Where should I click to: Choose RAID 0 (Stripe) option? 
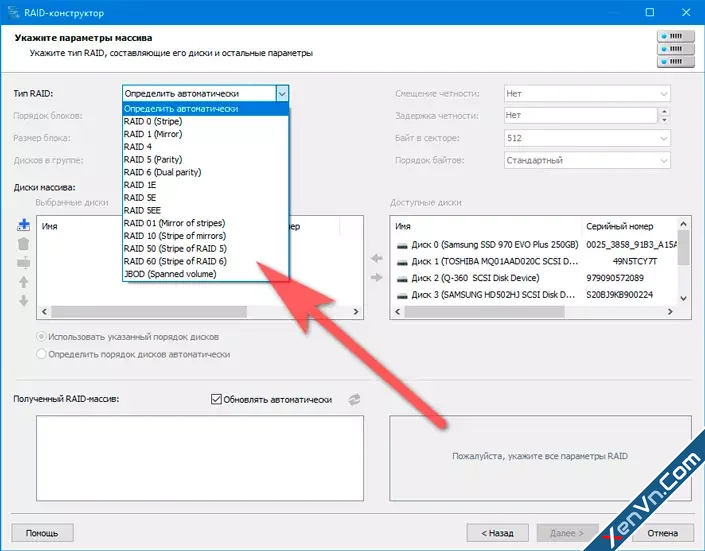click(205, 121)
